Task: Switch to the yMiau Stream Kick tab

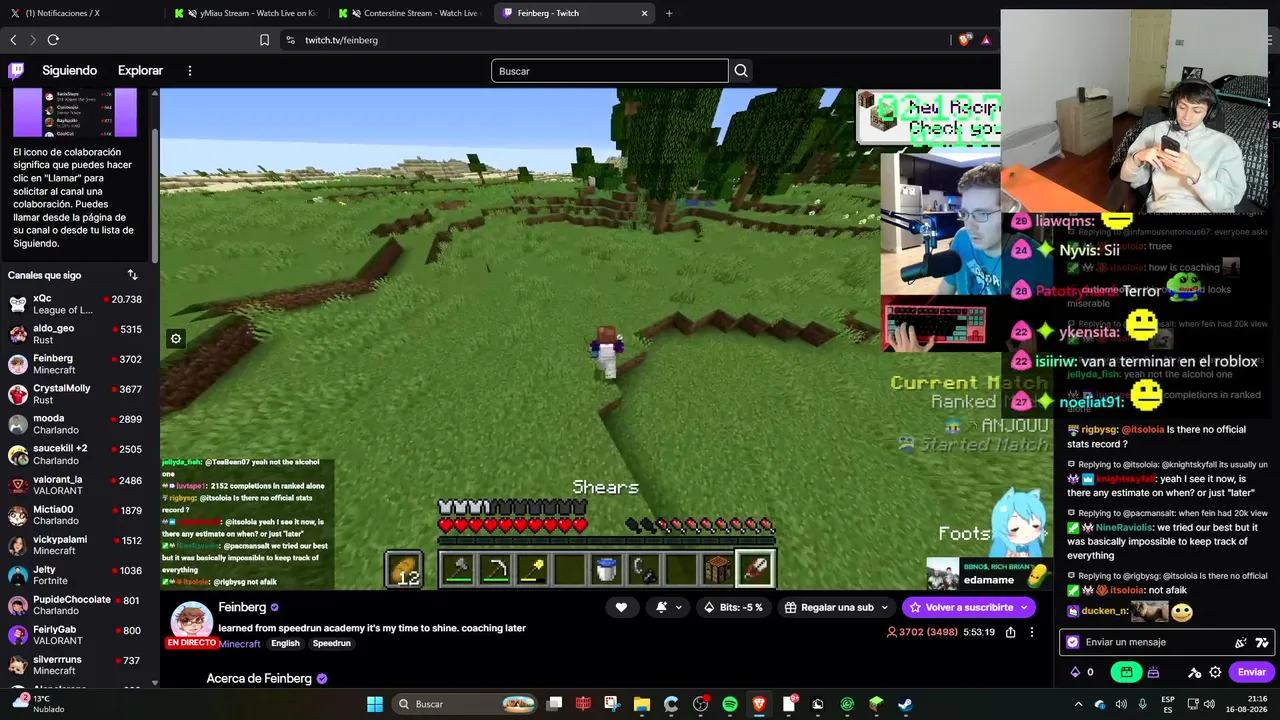Action: [246, 13]
